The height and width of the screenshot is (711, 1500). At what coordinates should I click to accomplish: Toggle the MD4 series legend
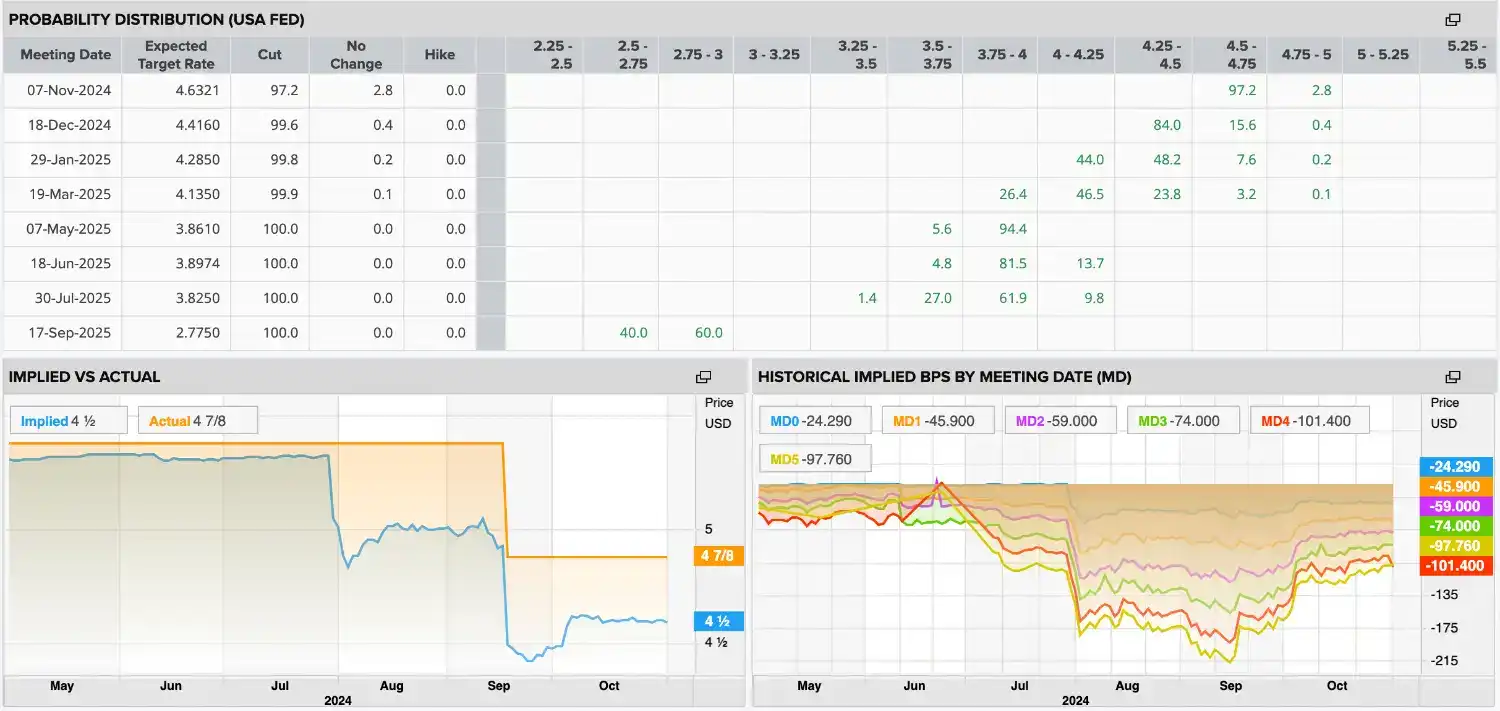coord(1309,421)
